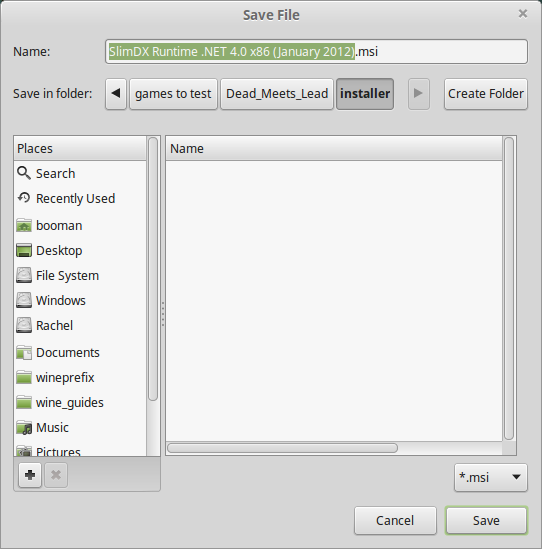Select the 'Desktop' label in Places
Screen dimensions: 542x549
tap(59, 250)
